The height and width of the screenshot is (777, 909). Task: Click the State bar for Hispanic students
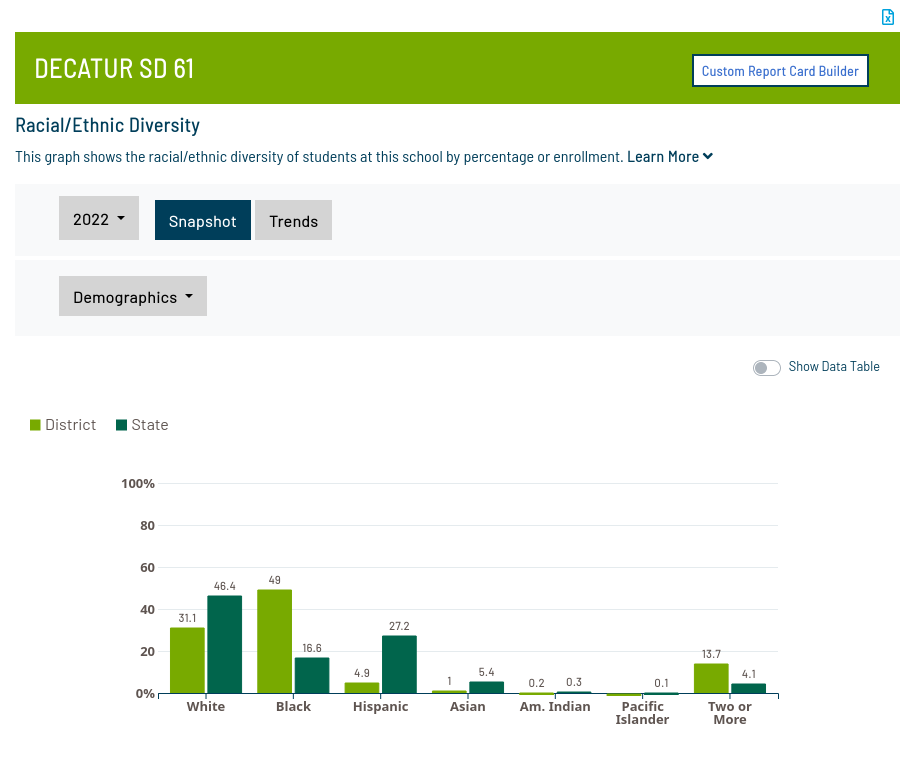pos(399,664)
